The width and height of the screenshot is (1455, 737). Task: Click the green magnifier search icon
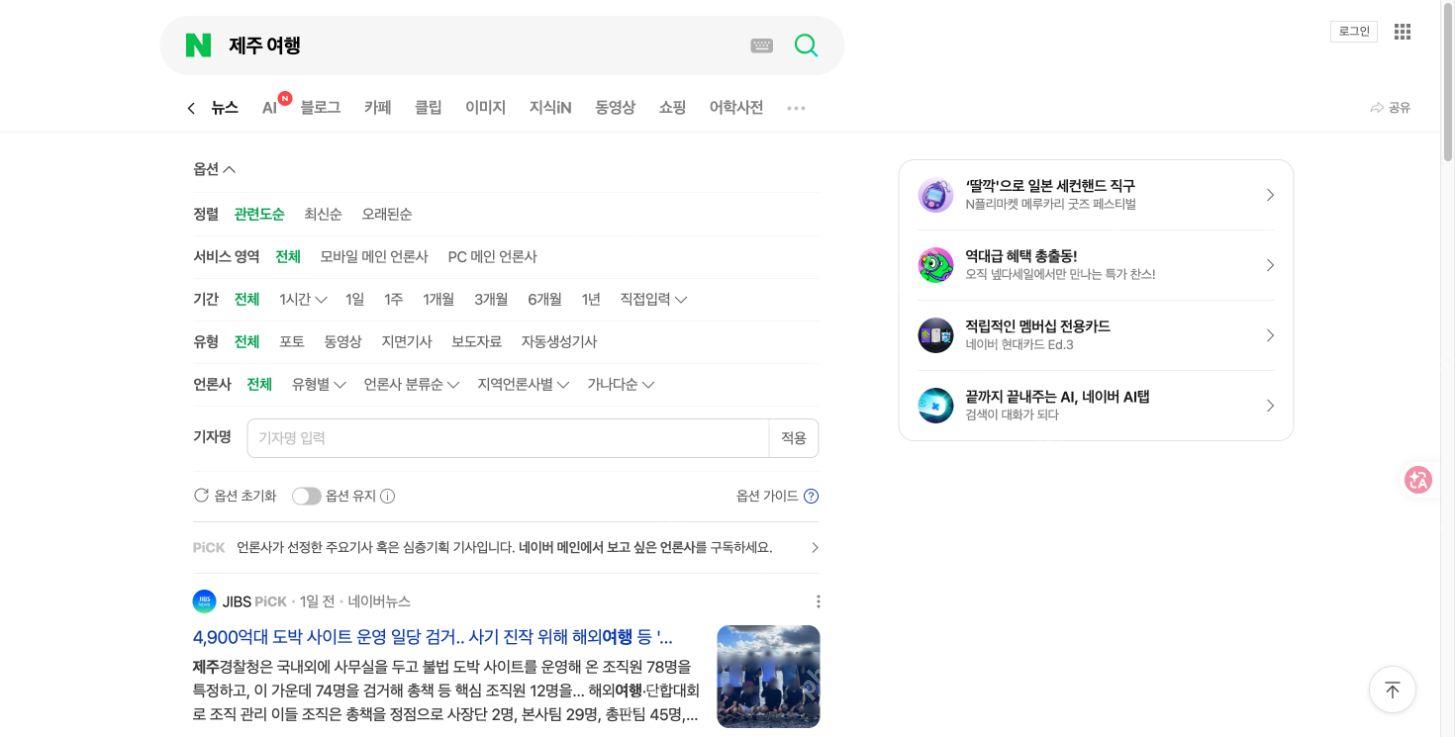pyautogui.click(x=806, y=45)
